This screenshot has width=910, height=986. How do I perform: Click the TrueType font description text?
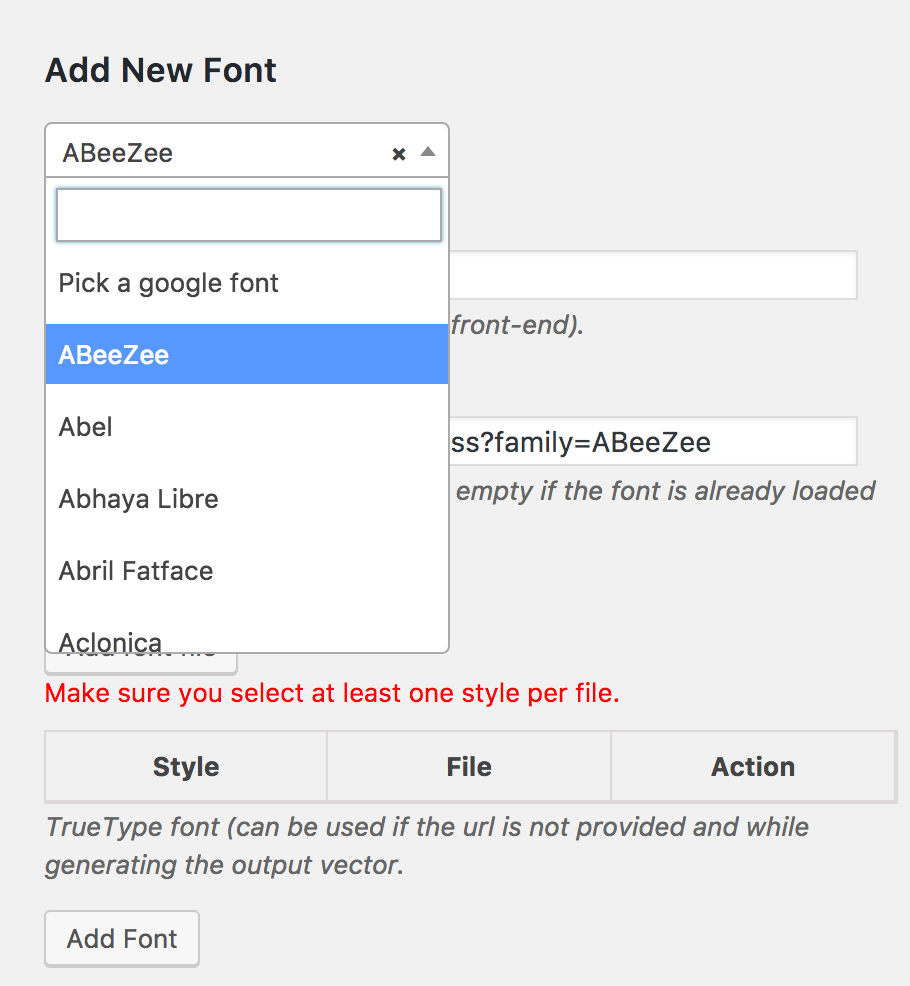[427, 846]
